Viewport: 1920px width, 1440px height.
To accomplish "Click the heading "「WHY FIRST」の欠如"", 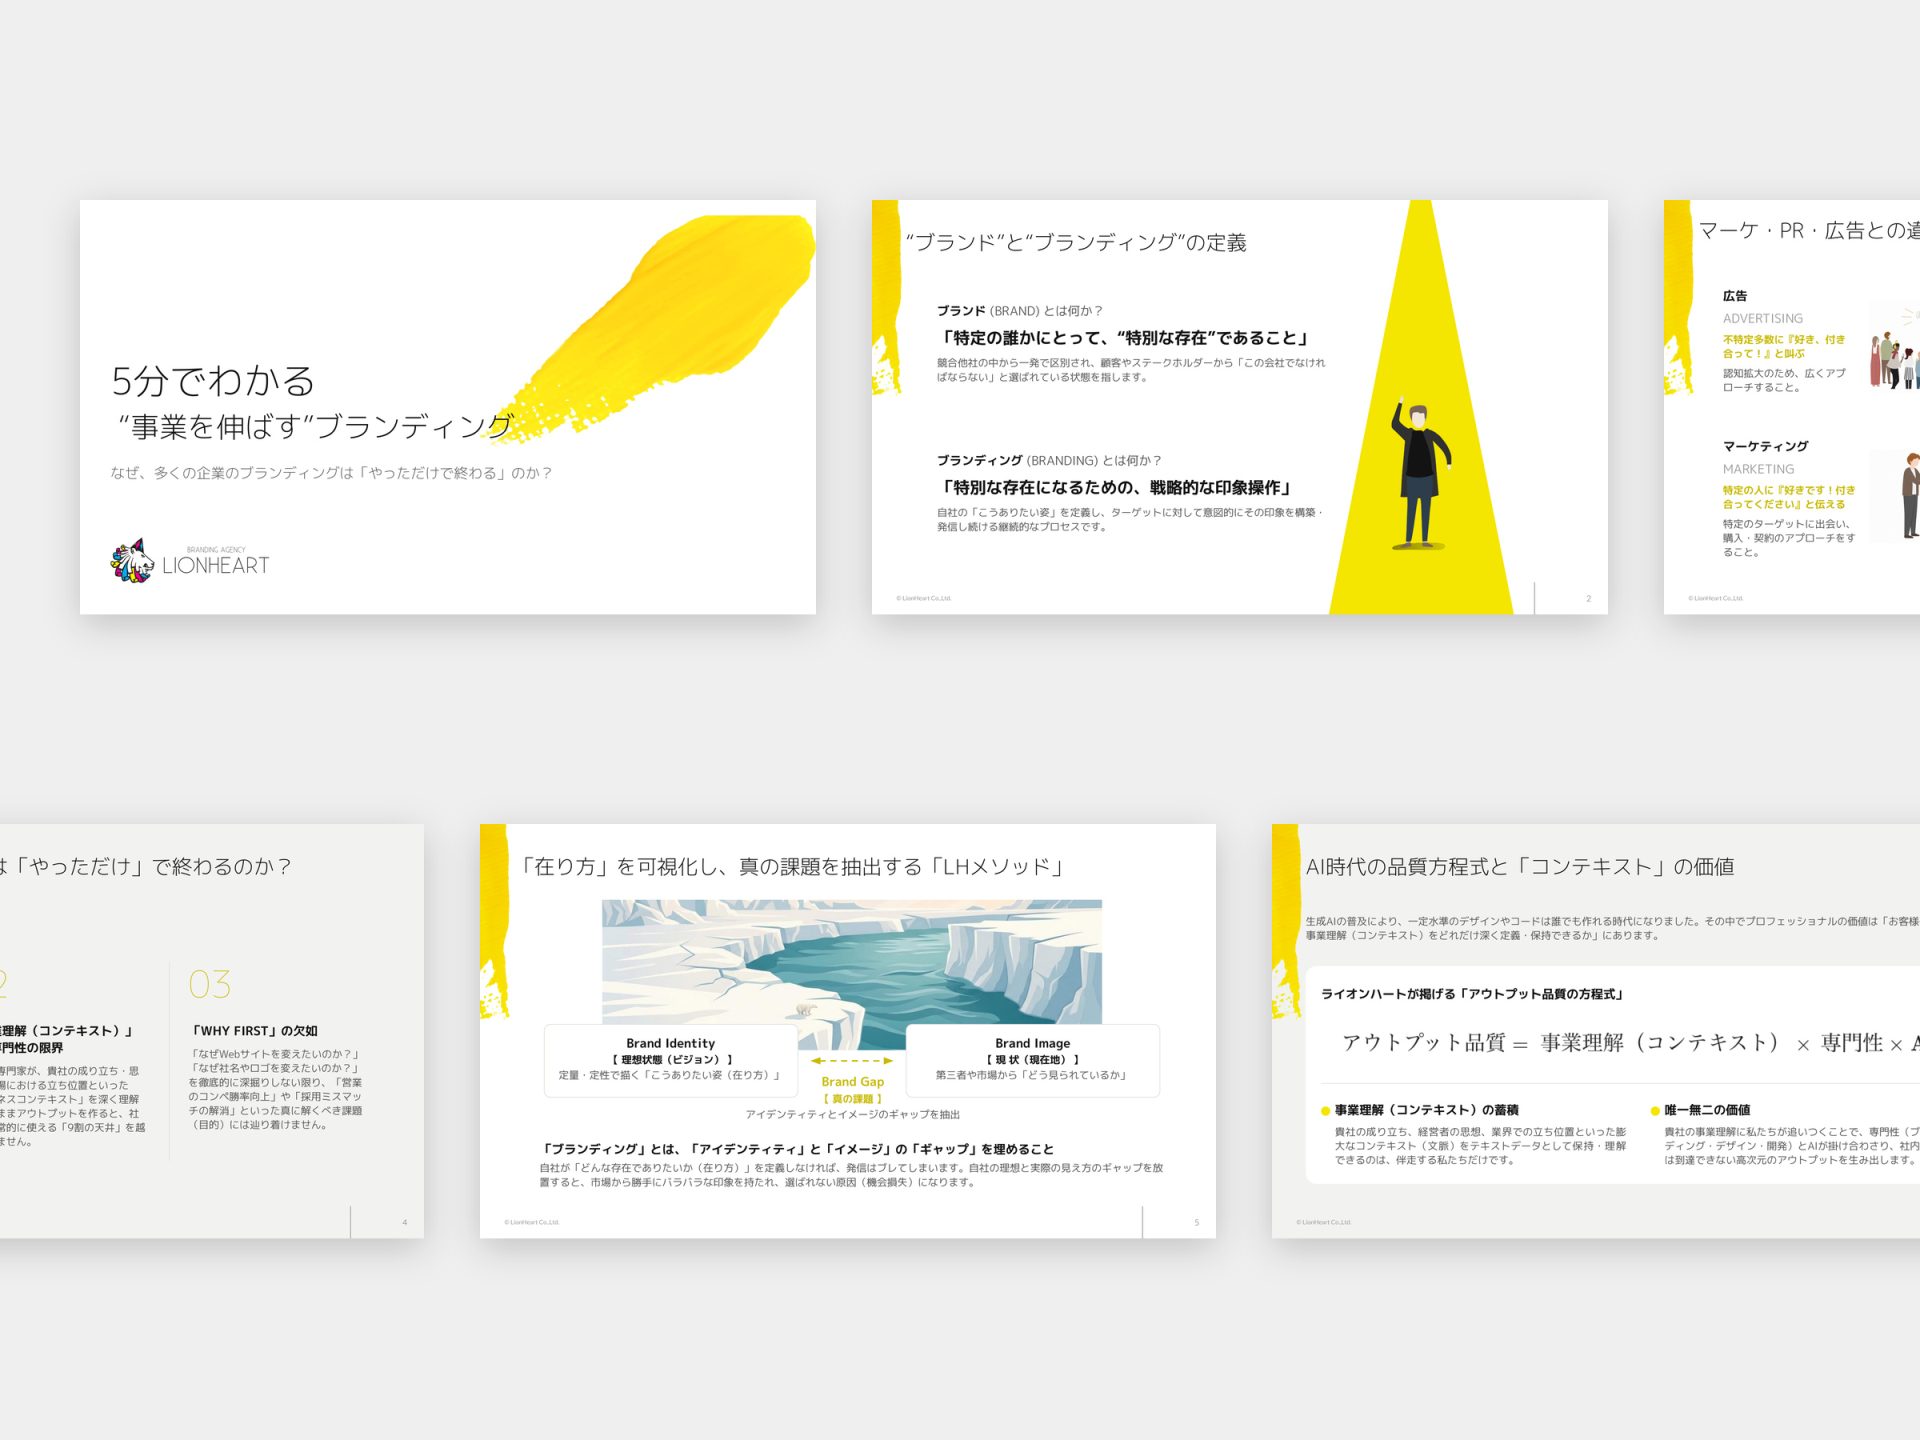I will [254, 1031].
